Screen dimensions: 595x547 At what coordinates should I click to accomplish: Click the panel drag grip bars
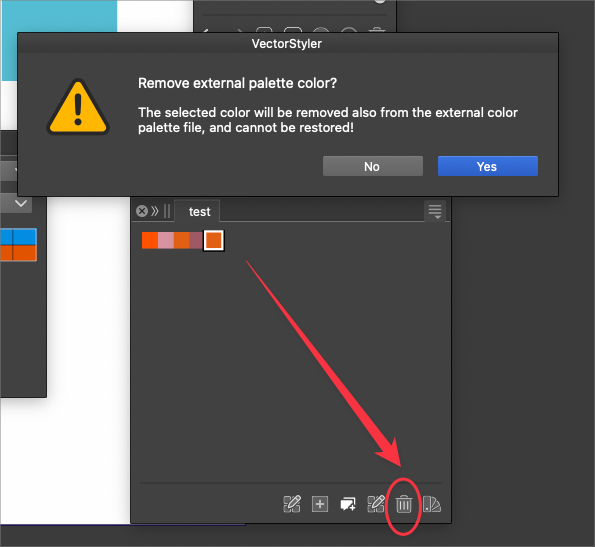(167, 211)
